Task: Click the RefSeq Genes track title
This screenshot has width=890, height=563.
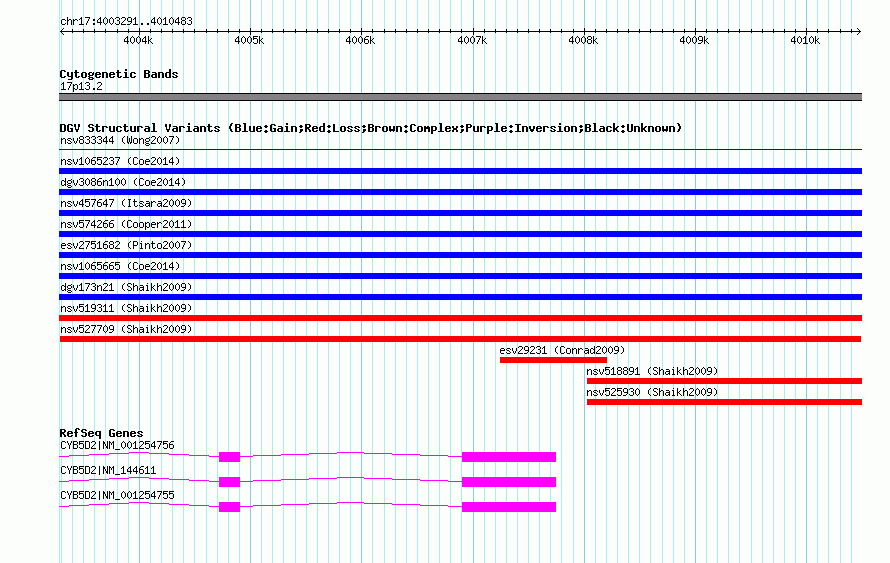Action: tap(101, 433)
